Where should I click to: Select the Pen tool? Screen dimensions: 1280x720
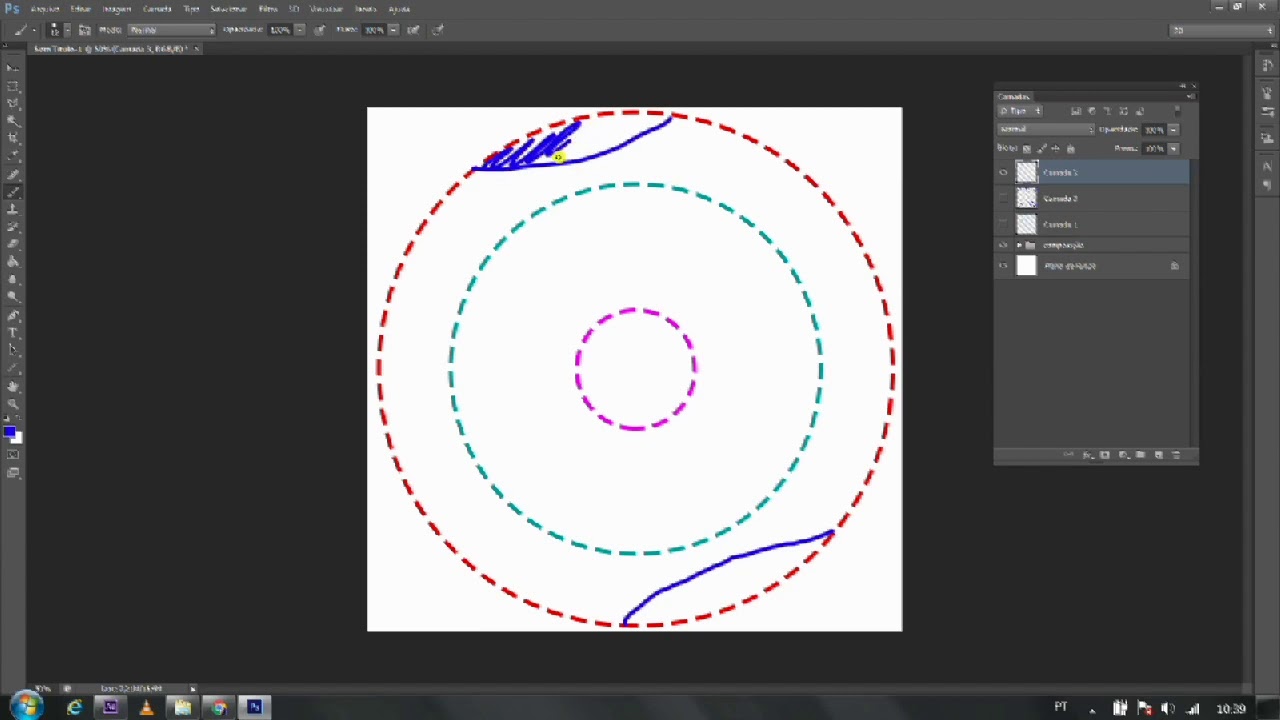pyautogui.click(x=13, y=315)
